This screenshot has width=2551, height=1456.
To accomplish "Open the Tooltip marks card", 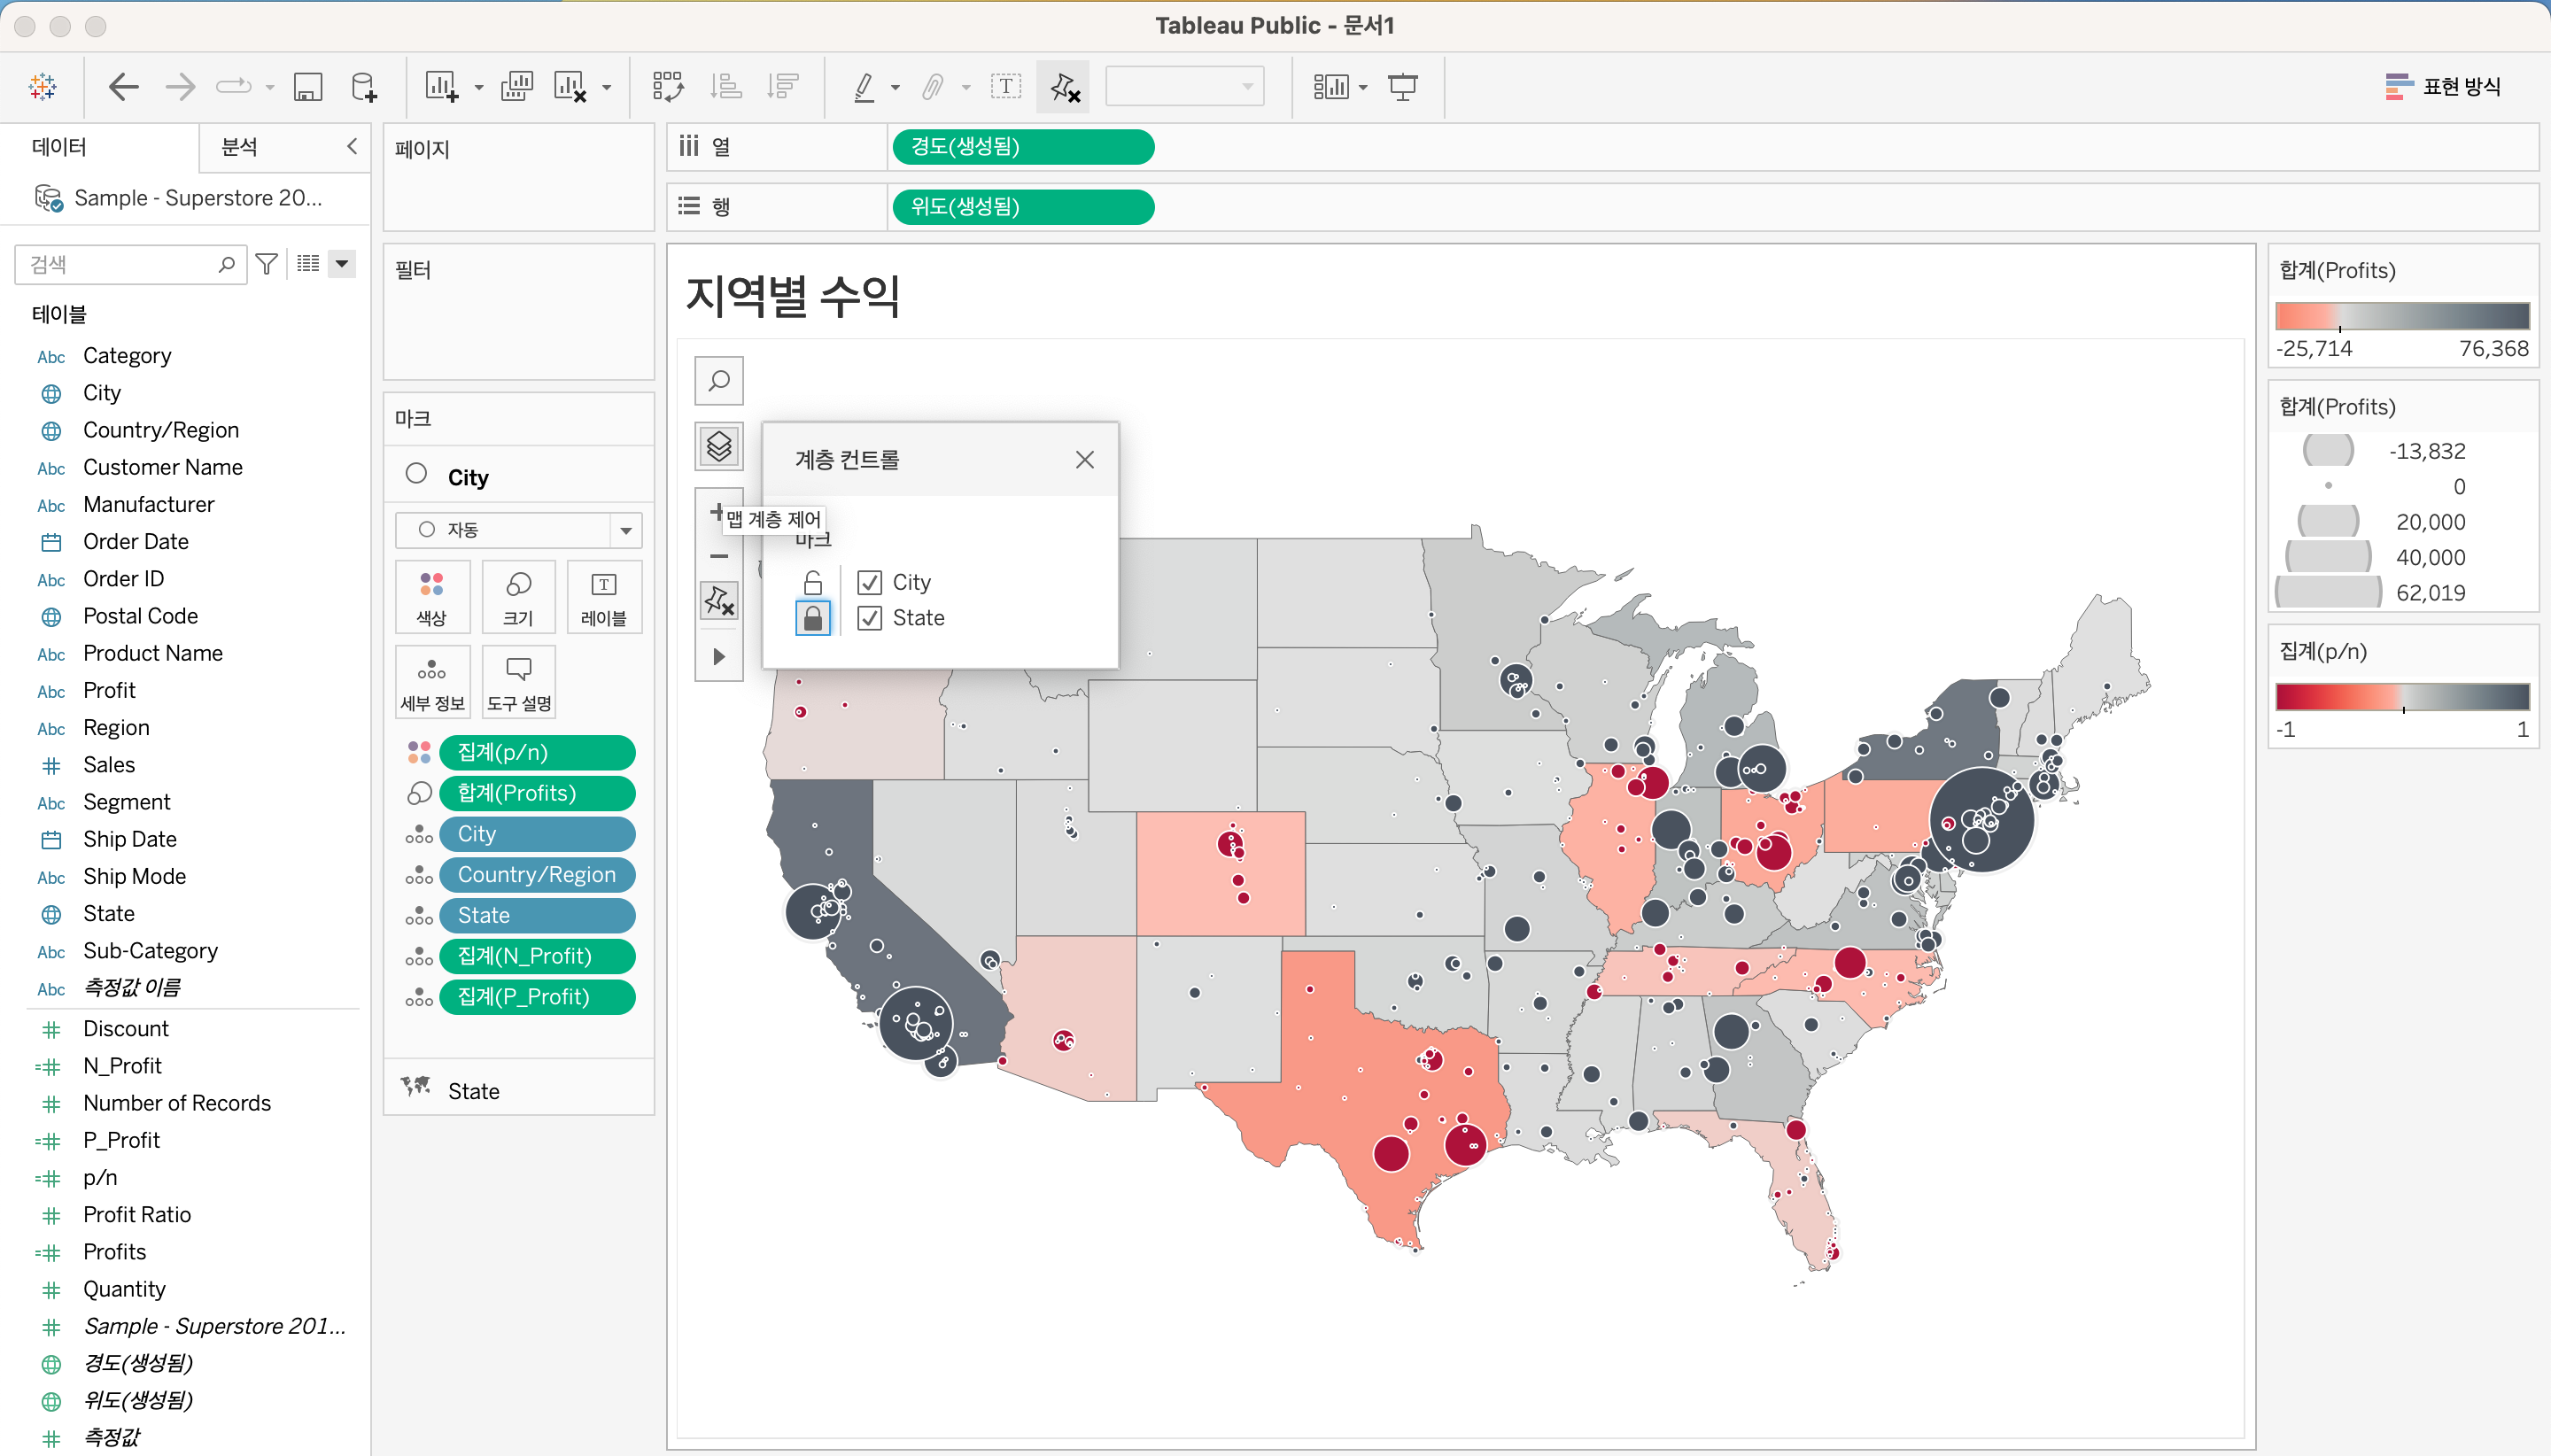I will [518, 682].
